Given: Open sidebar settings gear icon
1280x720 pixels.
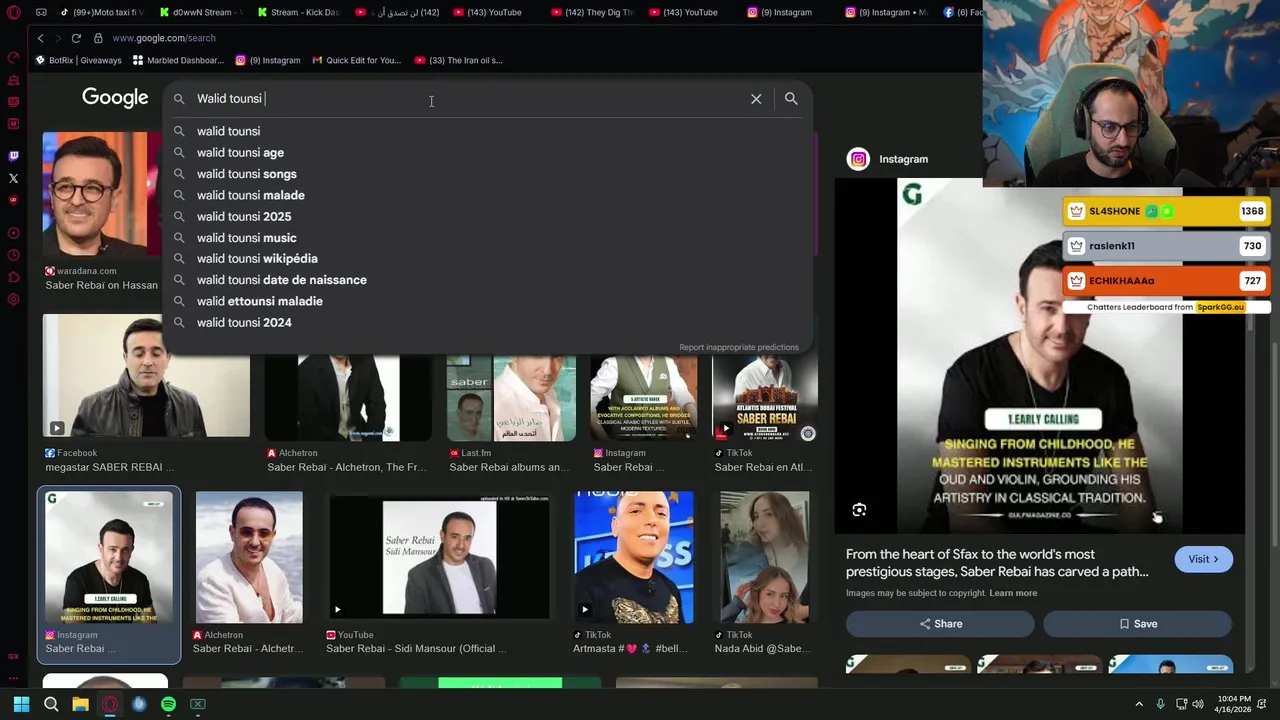Looking at the screenshot, I should [x=13, y=299].
